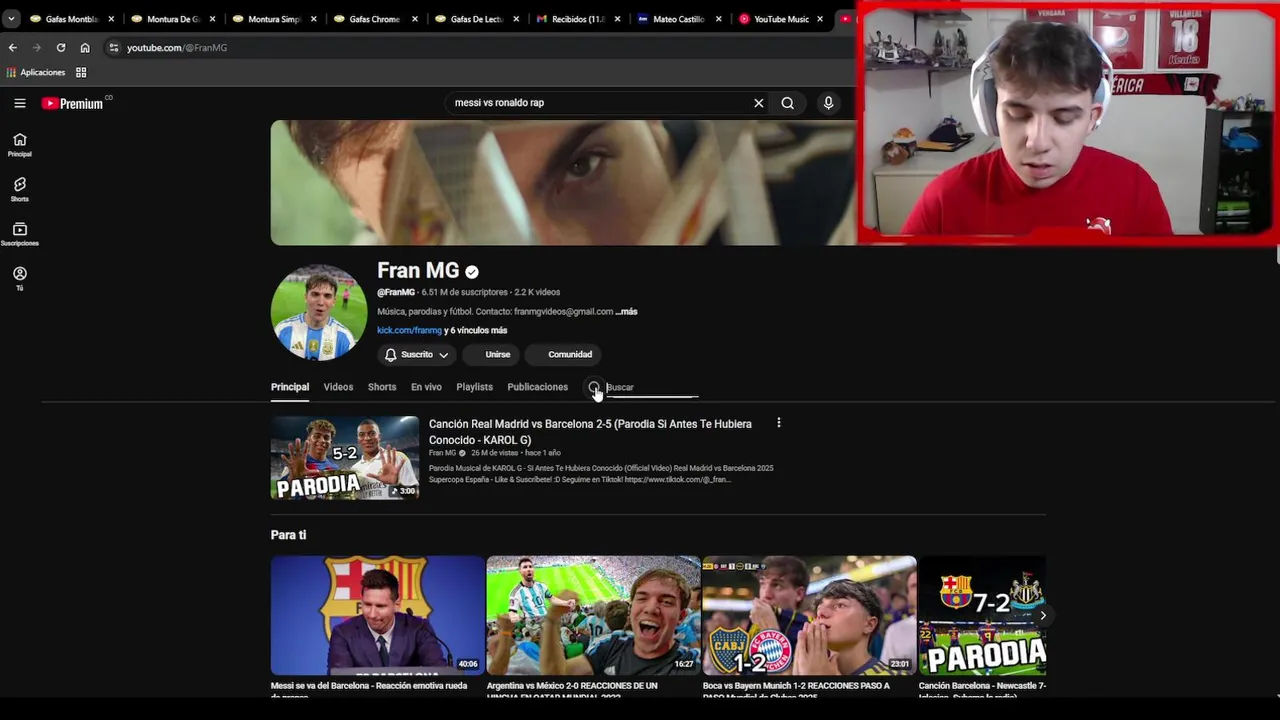Image resolution: width=1280 pixels, height=720 pixels.
Task: Click the channel banner image
Action: pos(563,183)
